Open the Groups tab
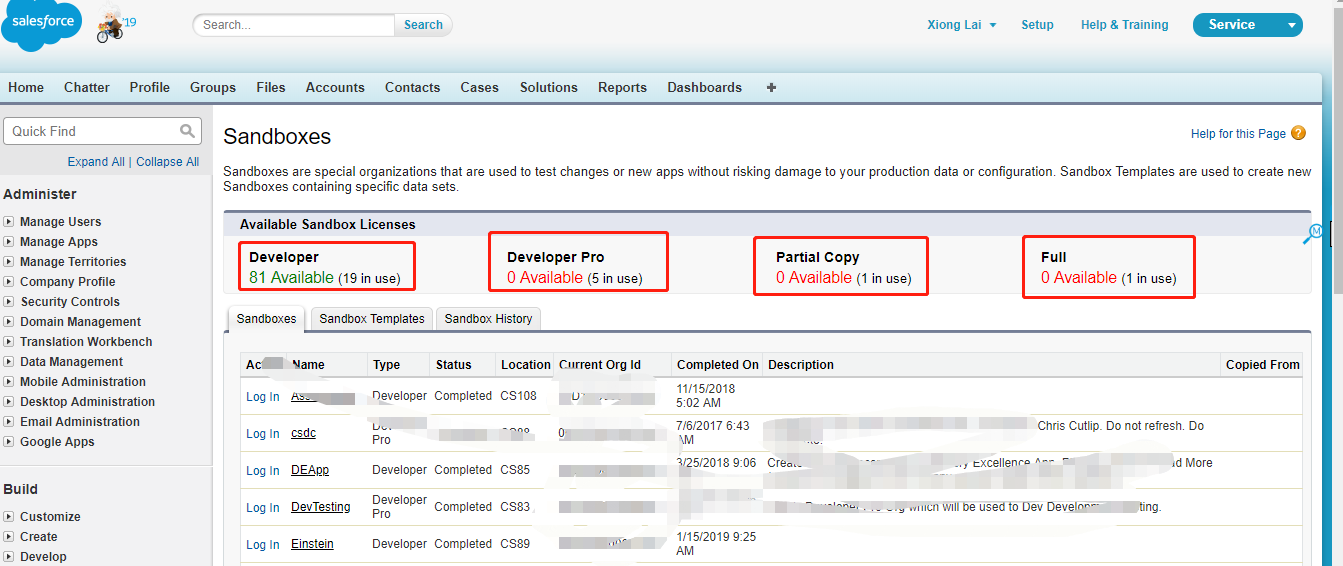This screenshot has height=566, width=1343. click(x=213, y=87)
